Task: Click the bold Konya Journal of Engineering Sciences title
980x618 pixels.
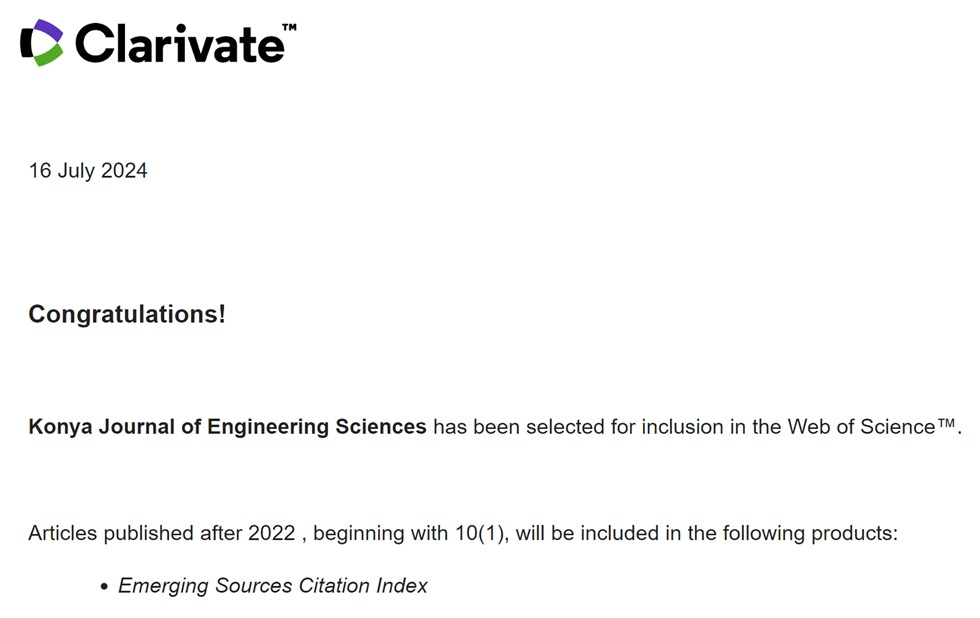Action: pos(227,427)
